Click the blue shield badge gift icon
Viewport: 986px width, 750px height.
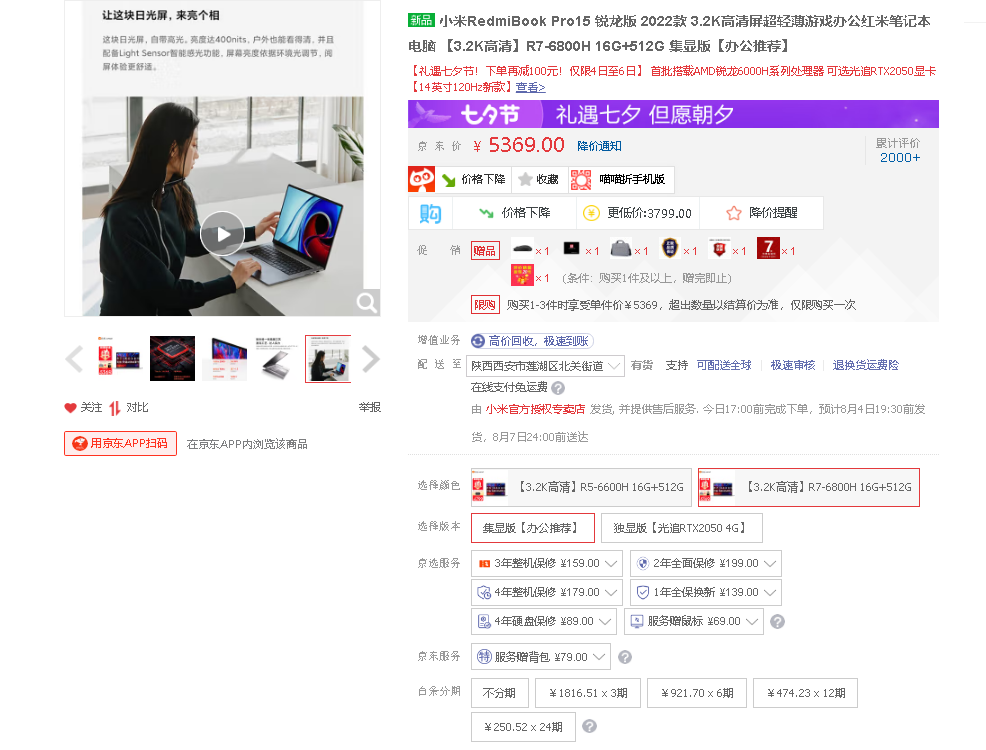670,248
